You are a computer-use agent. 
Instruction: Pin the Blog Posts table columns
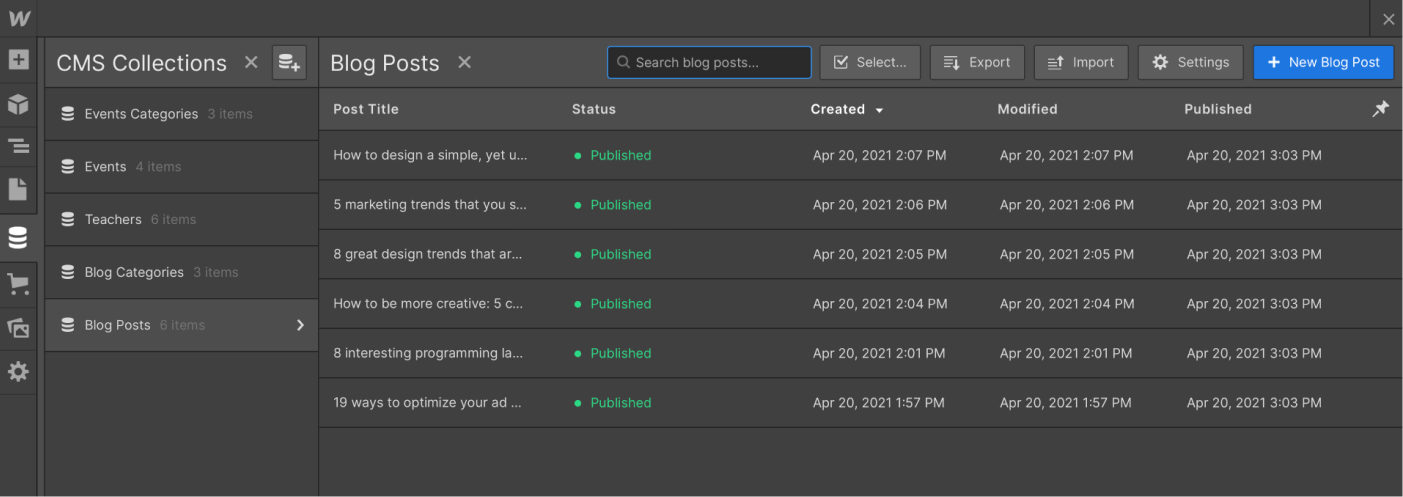click(1380, 109)
